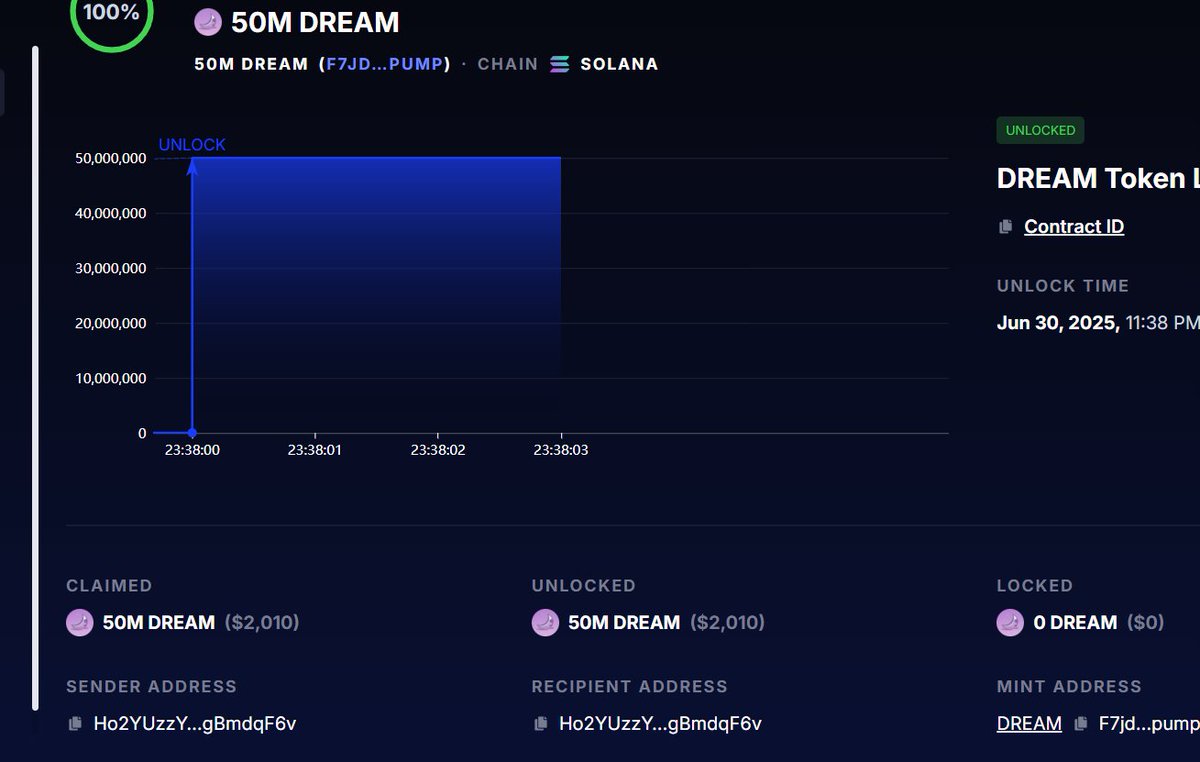Click the recipient address text Ho2YUzzY...gBmdqF6v
The height and width of the screenshot is (762, 1200).
pyautogui.click(x=661, y=723)
